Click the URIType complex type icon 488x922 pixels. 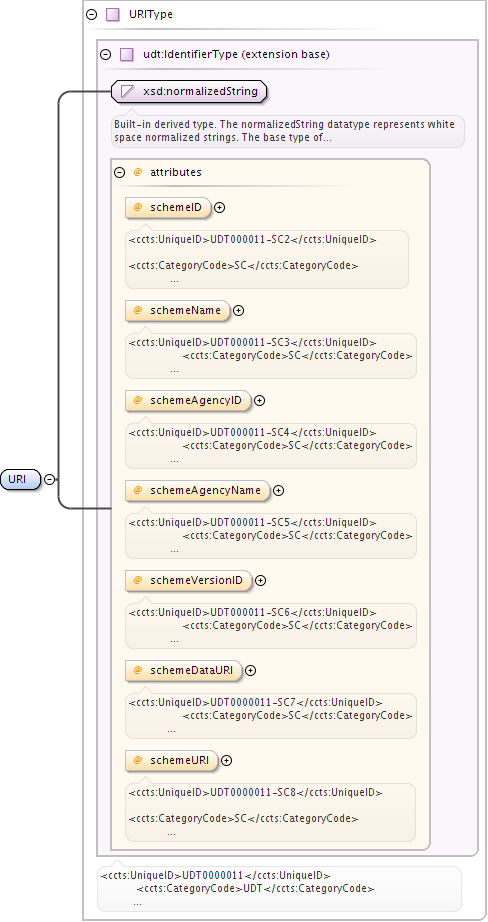[112, 15]
